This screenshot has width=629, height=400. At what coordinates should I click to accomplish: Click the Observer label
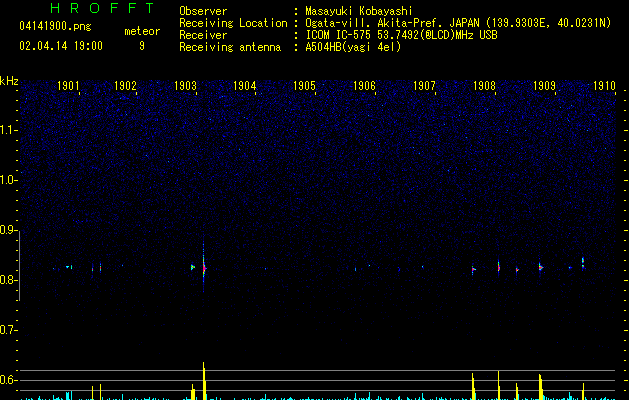tap(203, 11)
